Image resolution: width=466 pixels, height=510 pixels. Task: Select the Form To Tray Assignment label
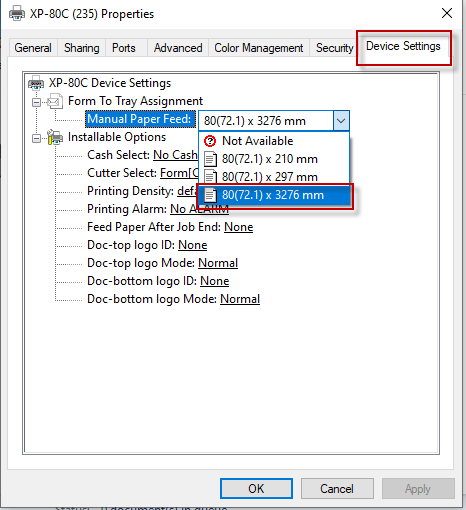pyautogui.click(x=135, y=101)
